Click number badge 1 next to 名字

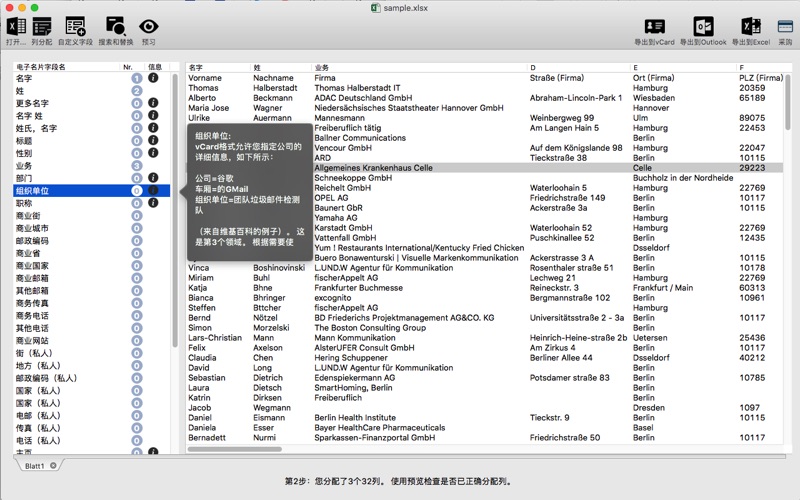coord(137,78)
